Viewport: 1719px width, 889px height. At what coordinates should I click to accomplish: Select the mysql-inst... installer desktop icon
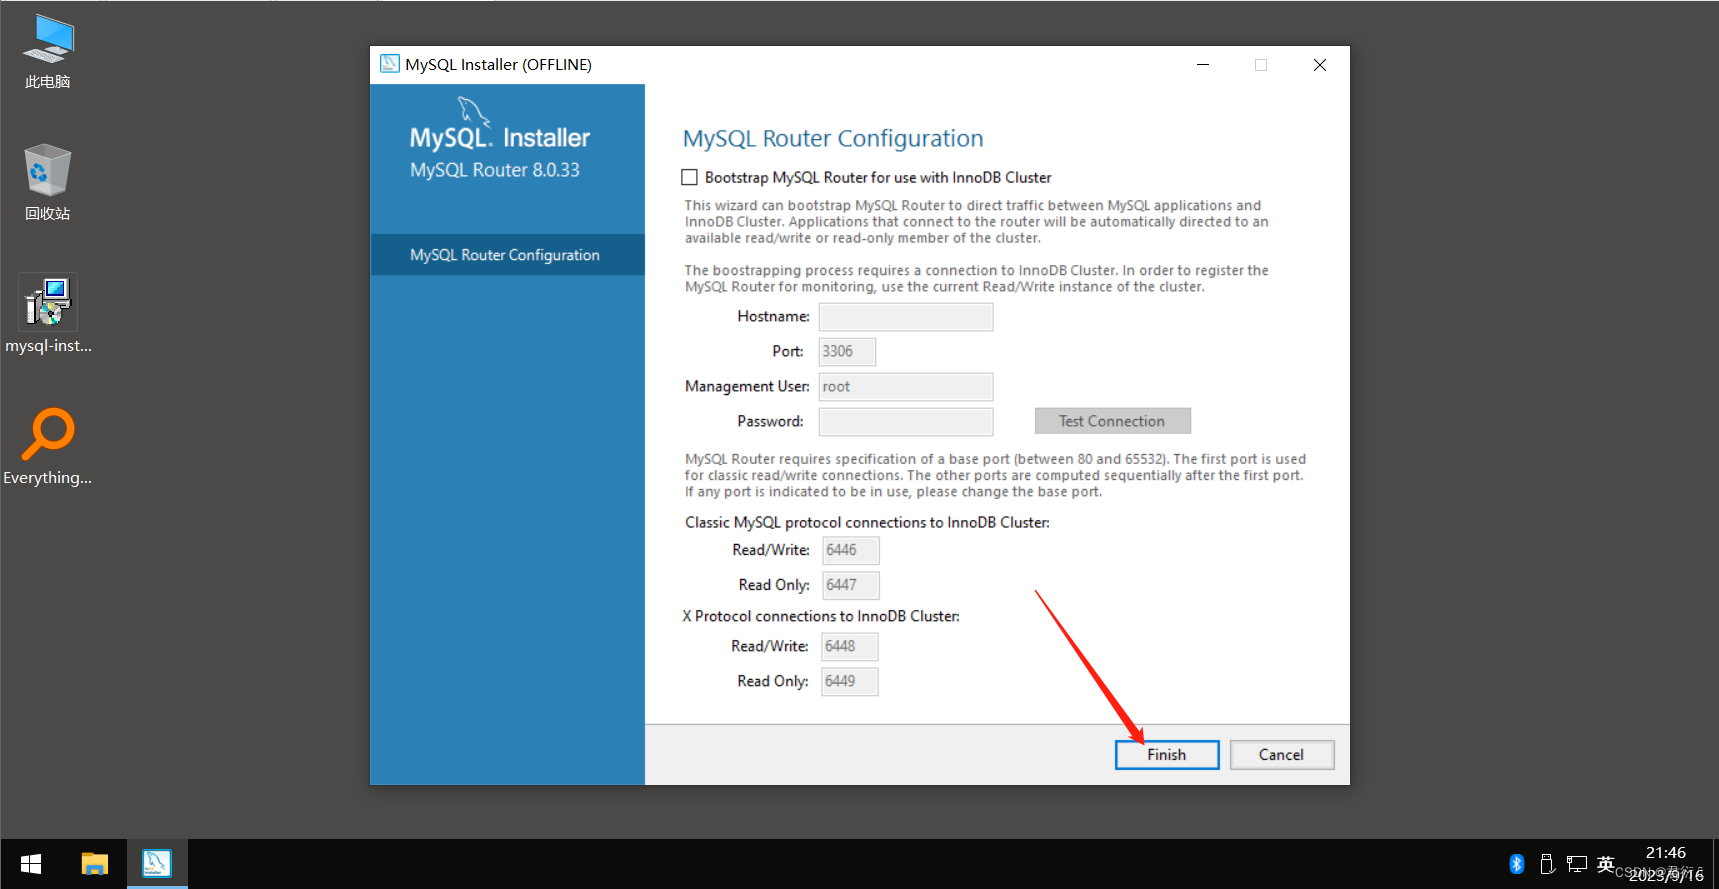tap(48, 314)
